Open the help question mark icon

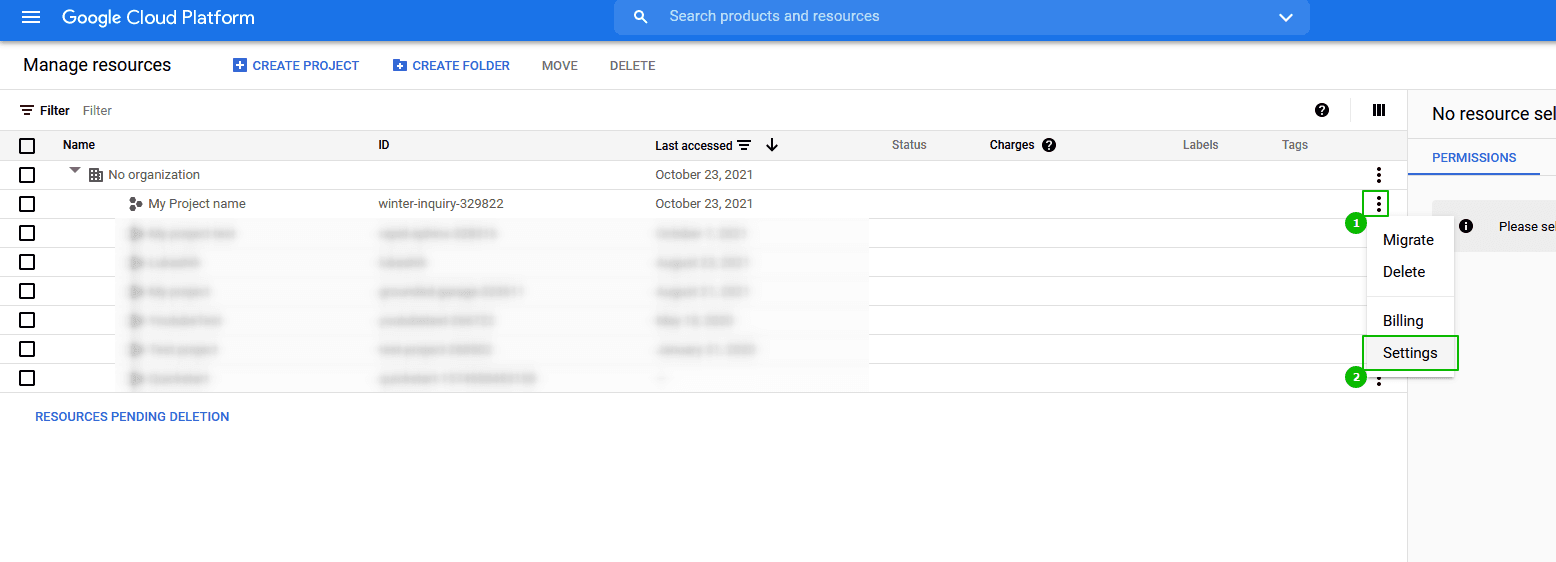pos(1322,110)
